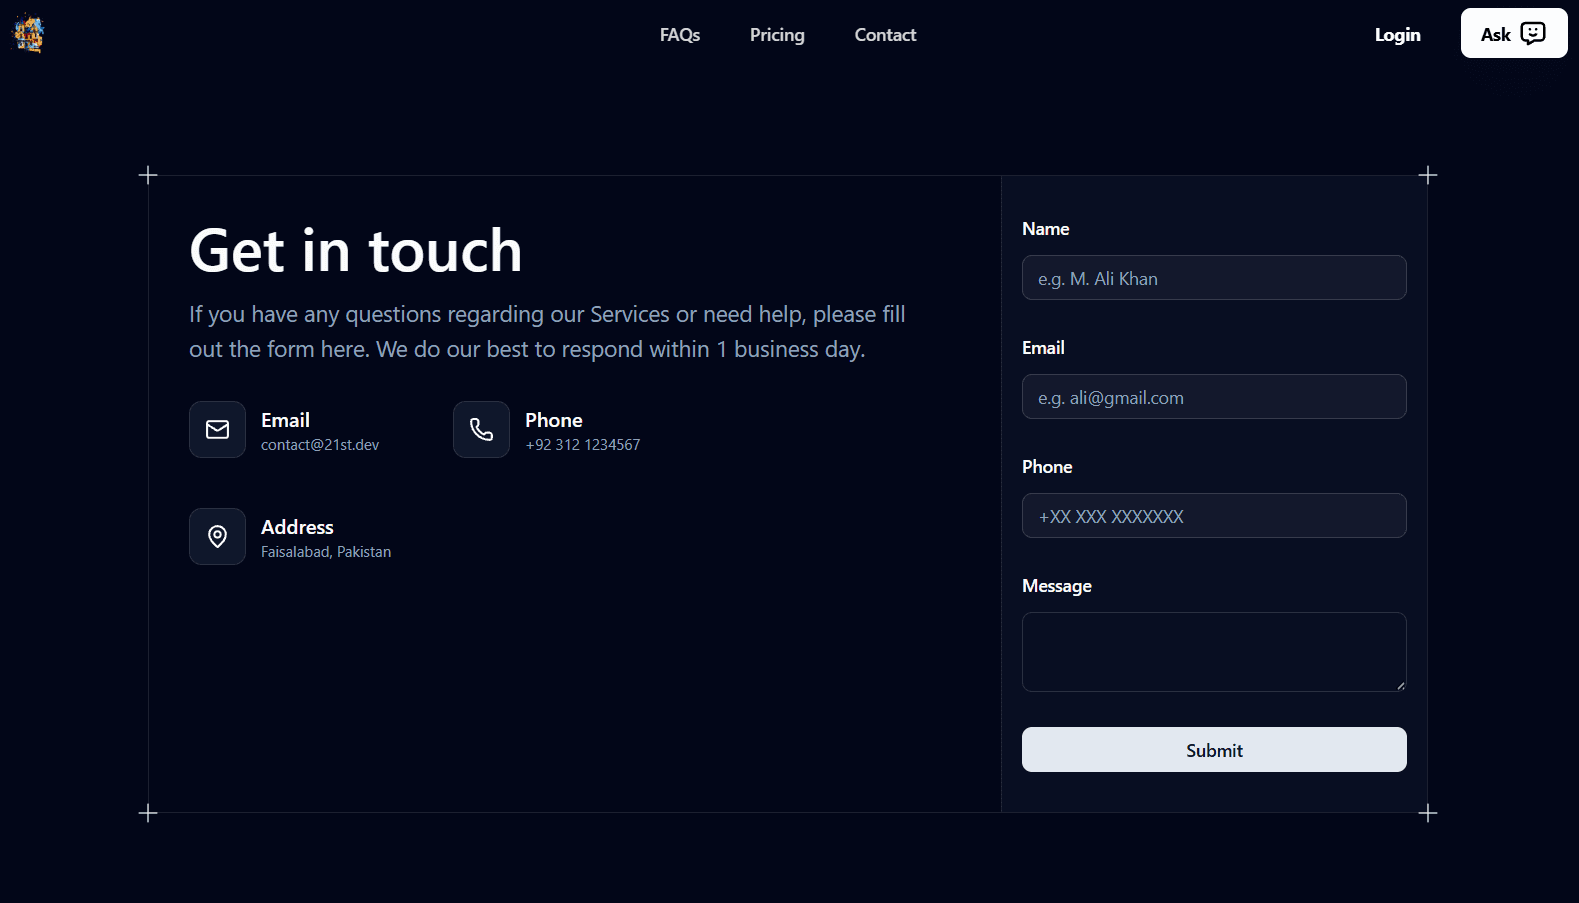Click the Message box resize handle
1579x903 pixels.
(1400, 685)
